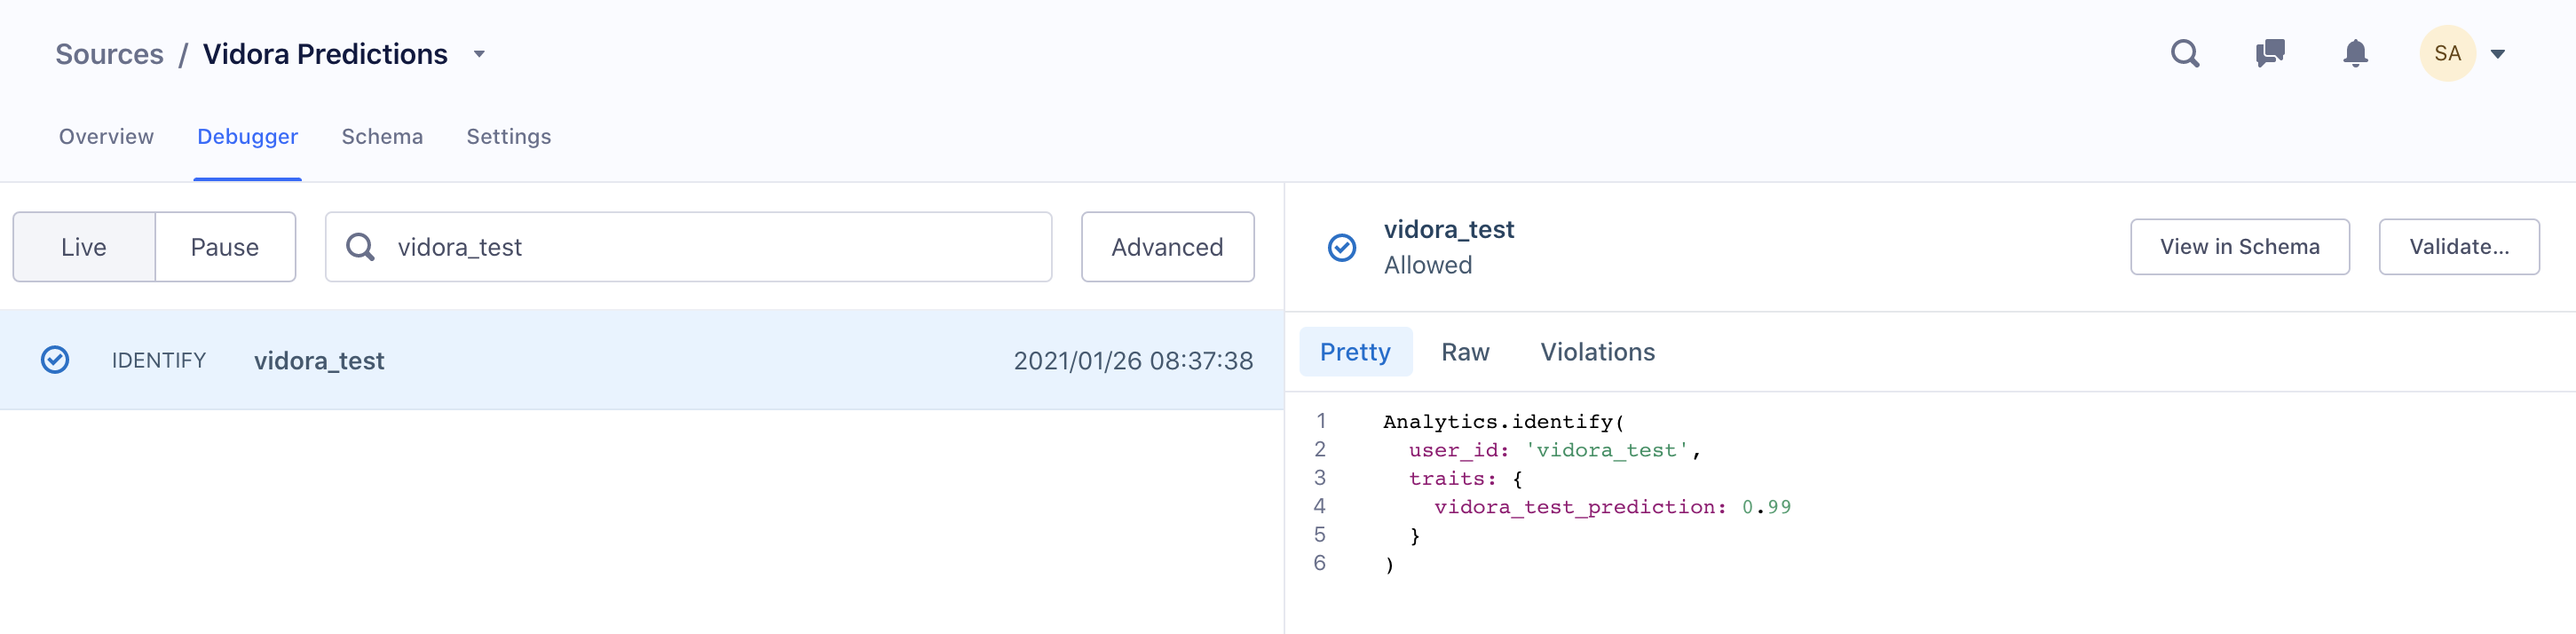Show the Pretty view tab
This screenshot has height=634, width=2576.
(1355, 352)
